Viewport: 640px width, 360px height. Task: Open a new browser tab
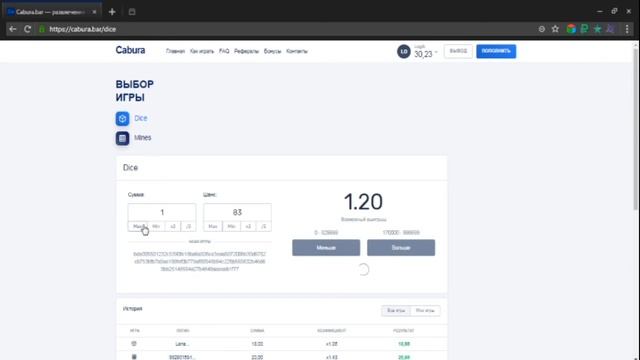point(112,12)
